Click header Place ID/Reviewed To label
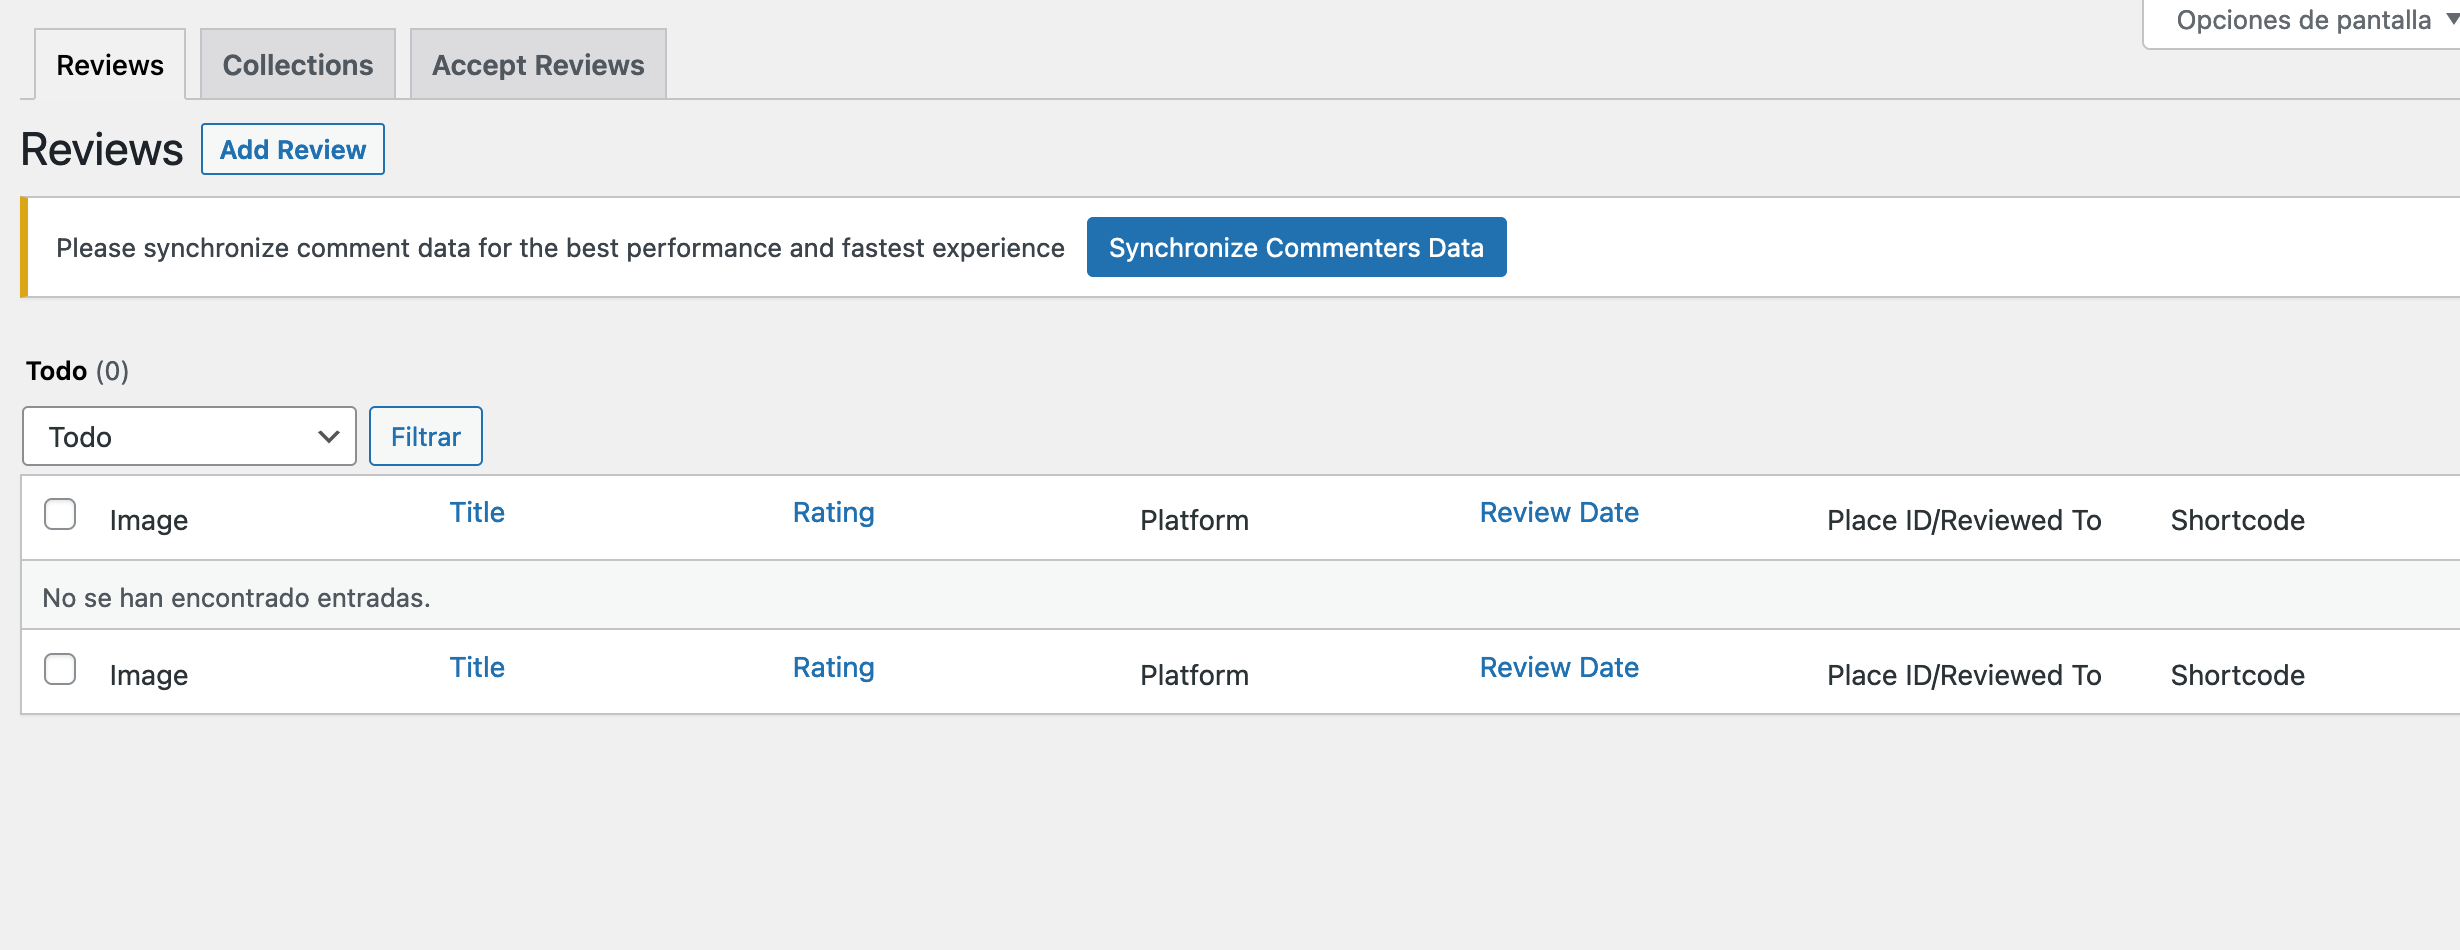Screen dimensions: 2460x950 [x=1964, y=520]
